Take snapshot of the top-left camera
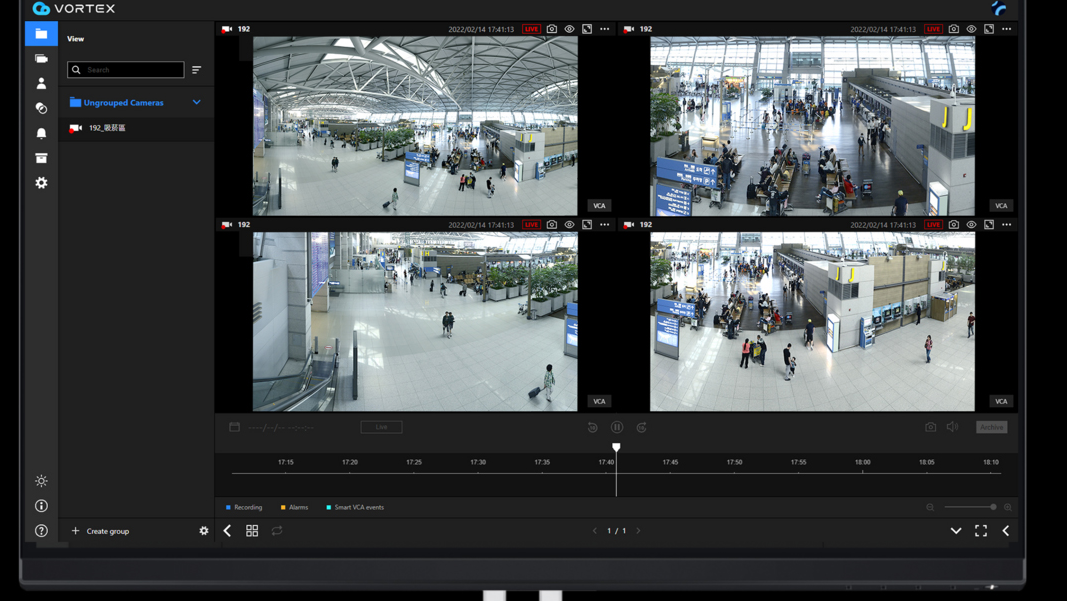The width and height of the screenshot is (1067, 601). [x=552, y=29]
